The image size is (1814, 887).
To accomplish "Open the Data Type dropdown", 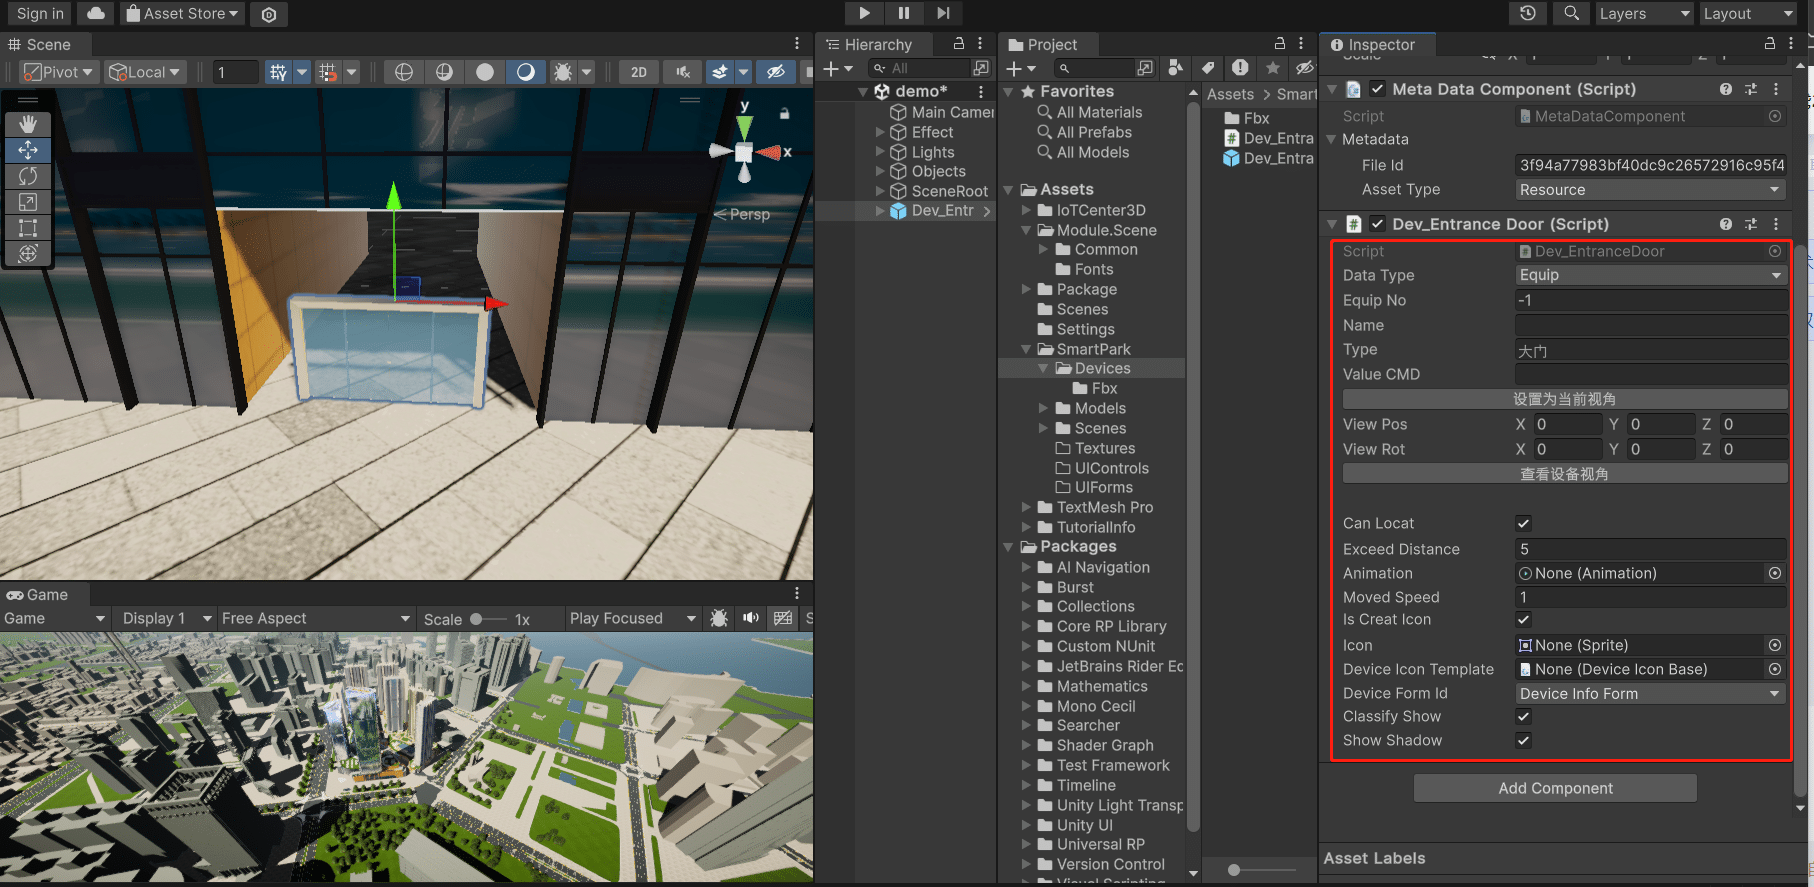I will 1650,275.
